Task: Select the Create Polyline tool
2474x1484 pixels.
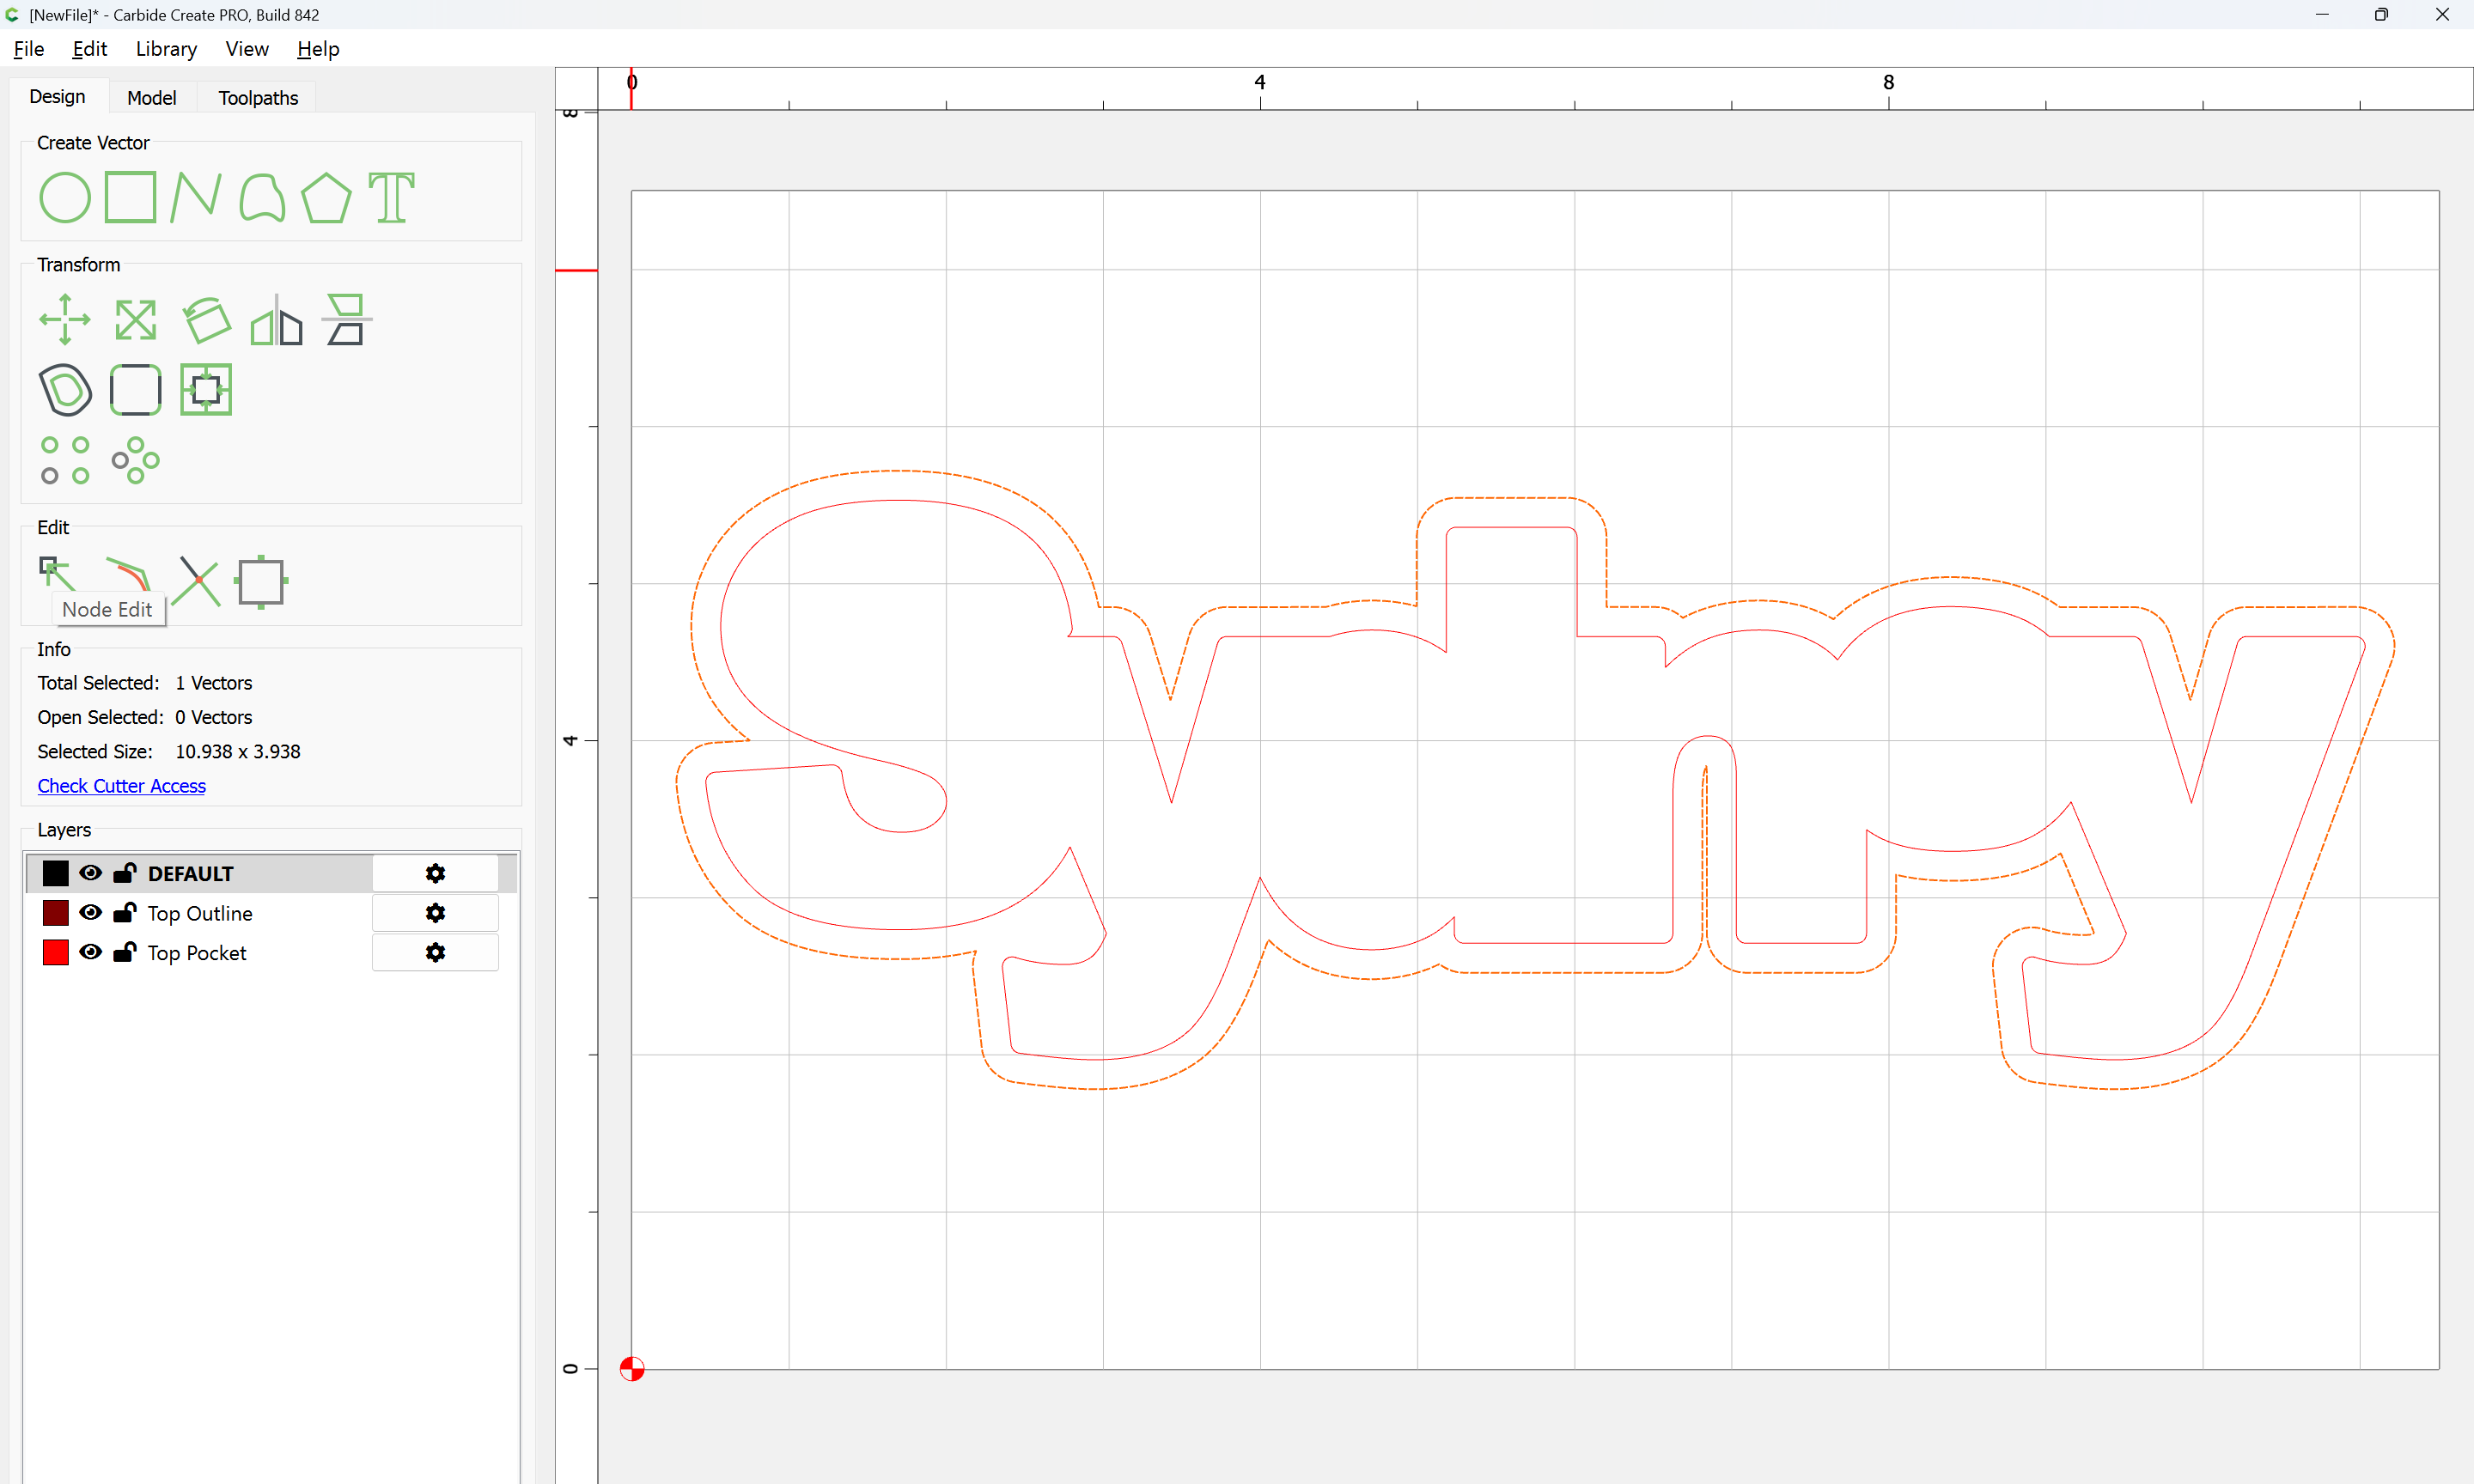Action: (196, 197)
